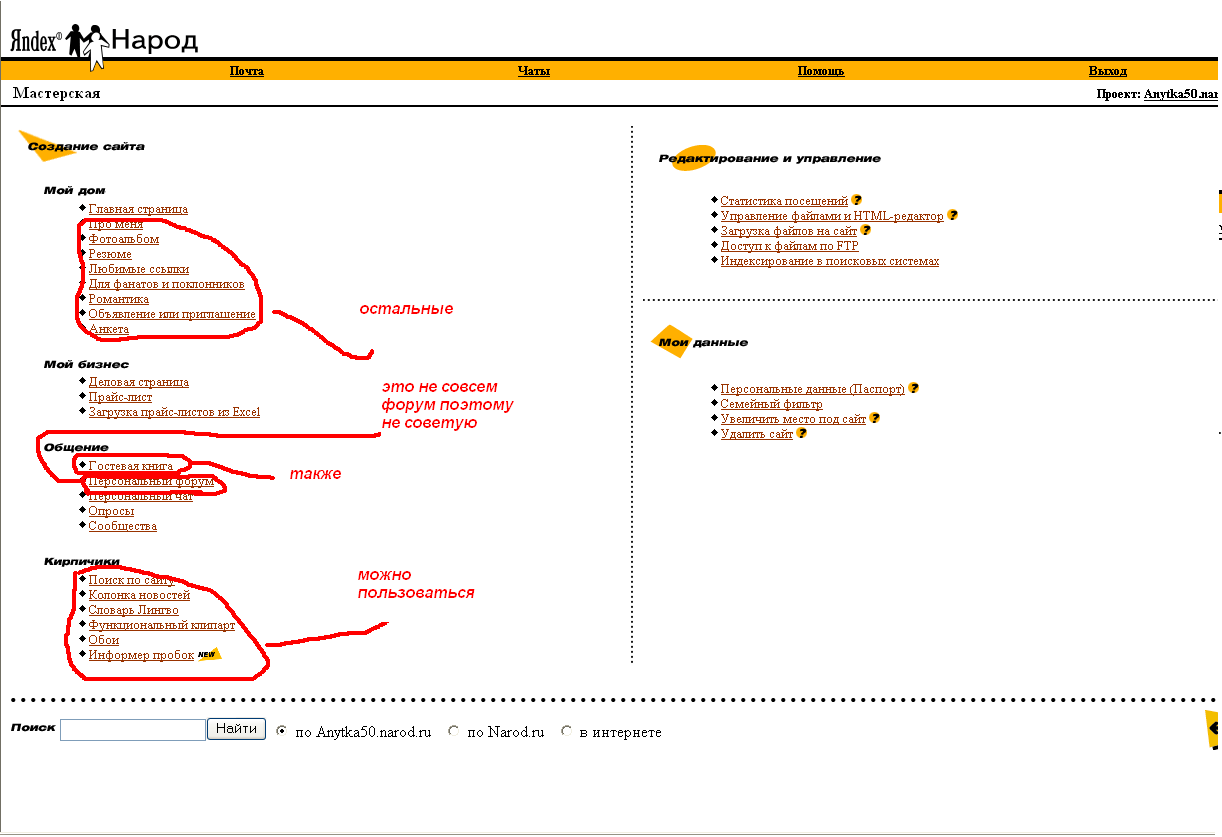Open Персональные данные (Паспорт) link

[x=813, y=389]
